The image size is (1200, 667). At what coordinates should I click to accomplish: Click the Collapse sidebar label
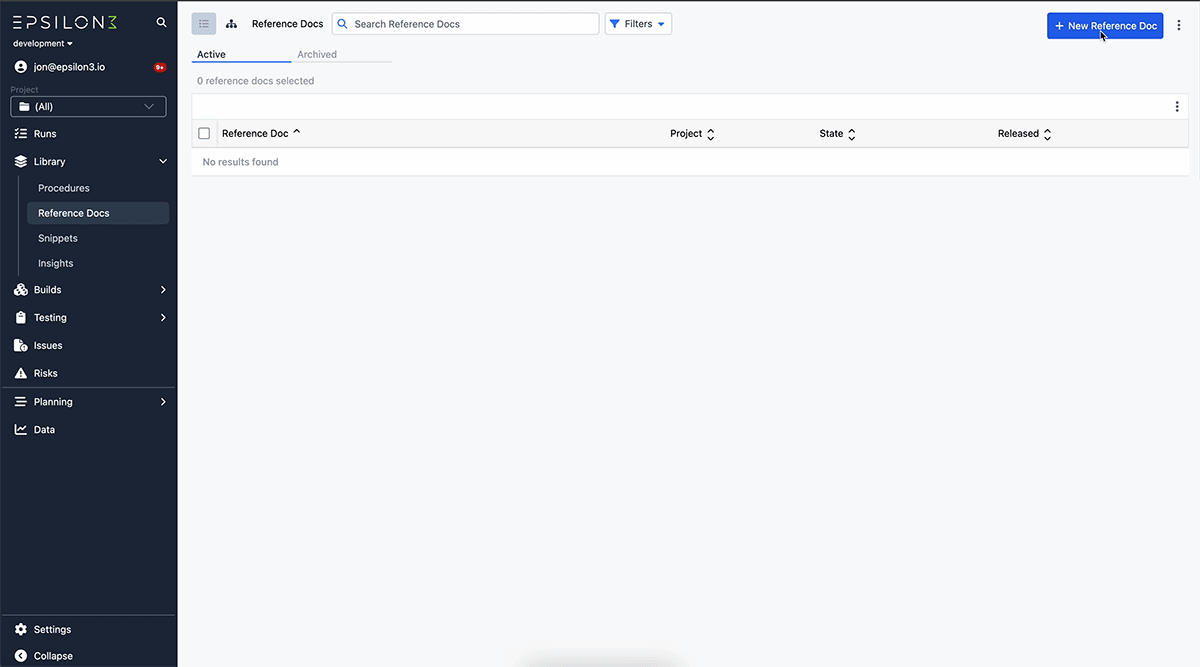(53, 656)
